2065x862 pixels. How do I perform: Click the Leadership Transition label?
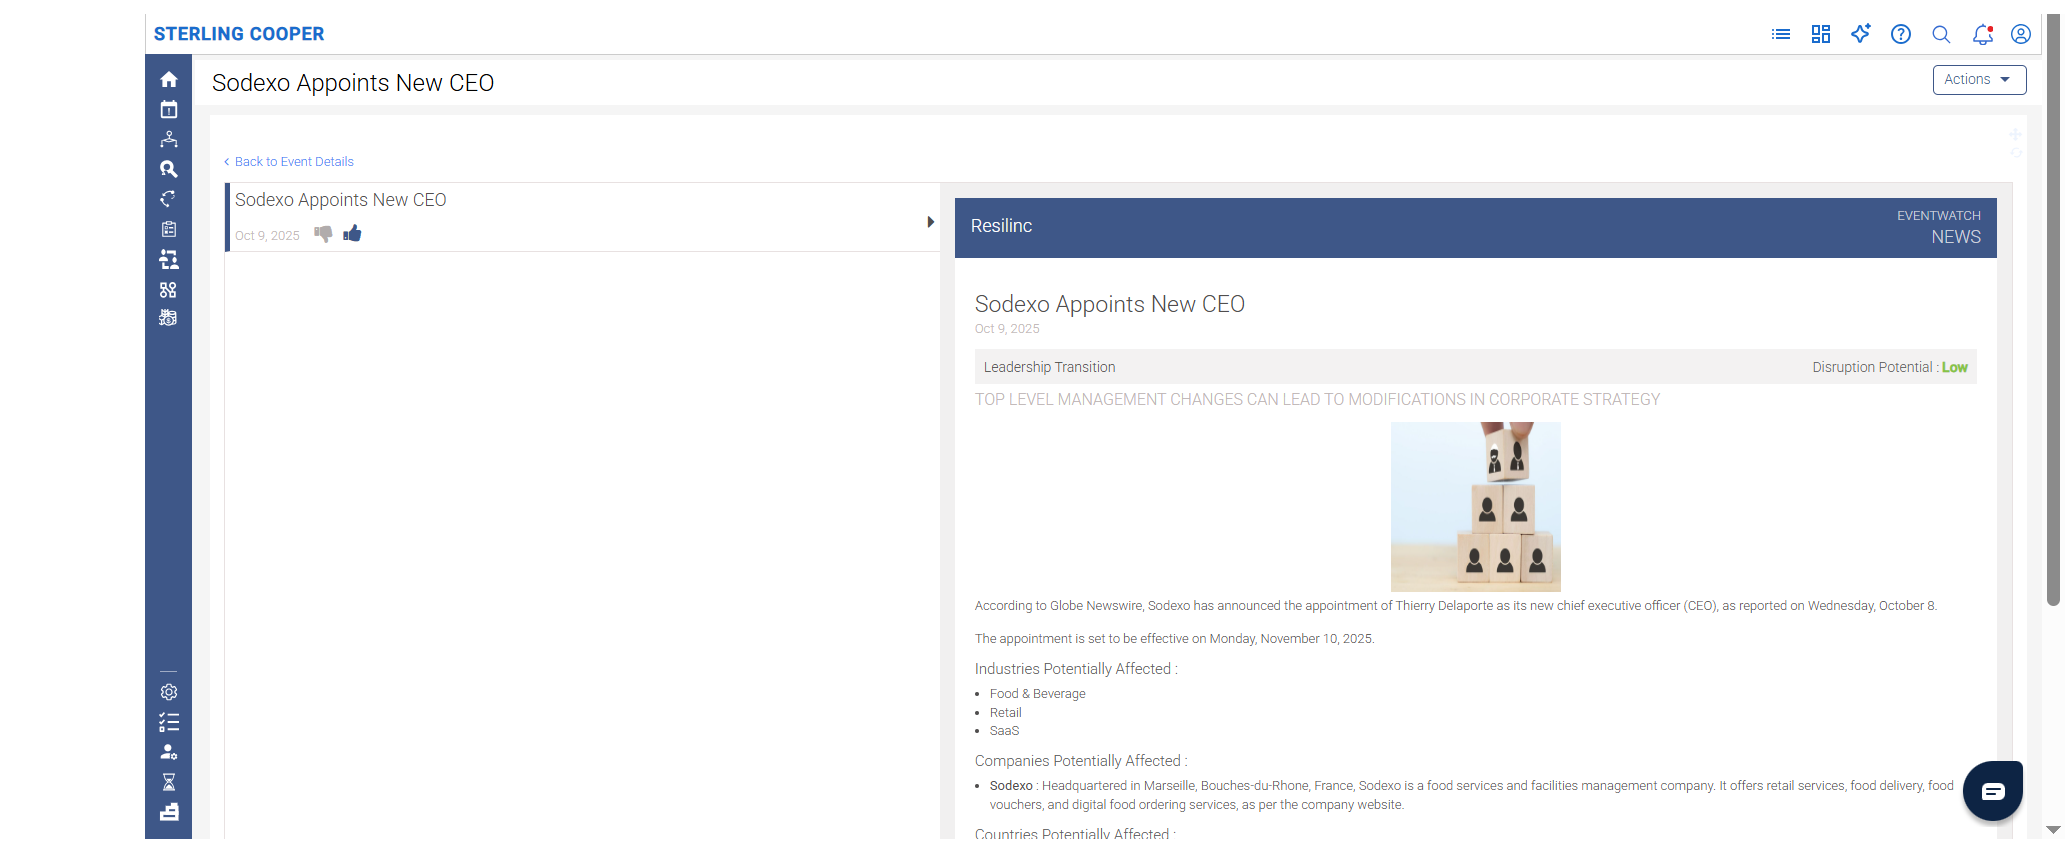1049,367
